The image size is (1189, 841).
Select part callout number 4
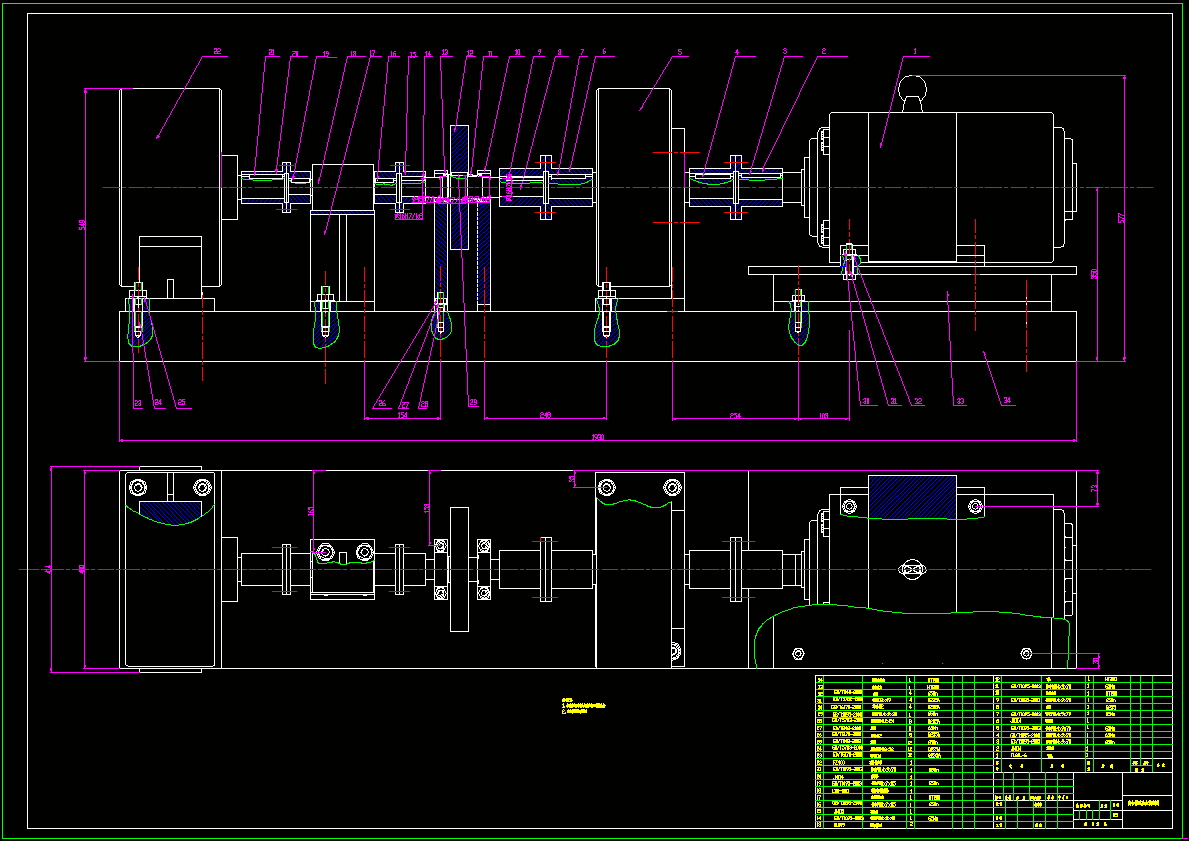(x=736, y=52)
